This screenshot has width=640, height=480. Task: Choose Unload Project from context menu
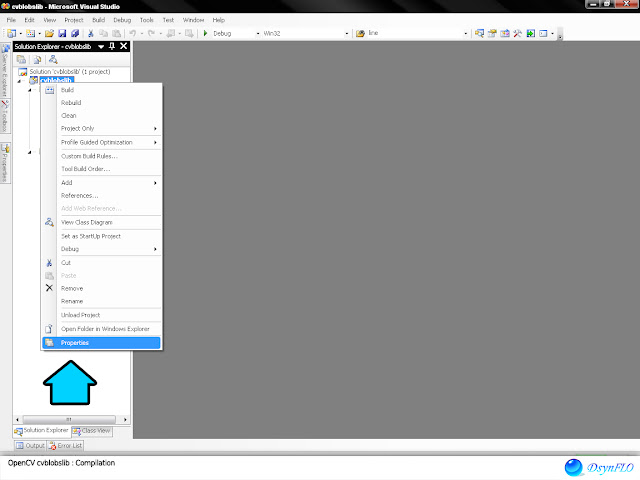tap(102, 315)
